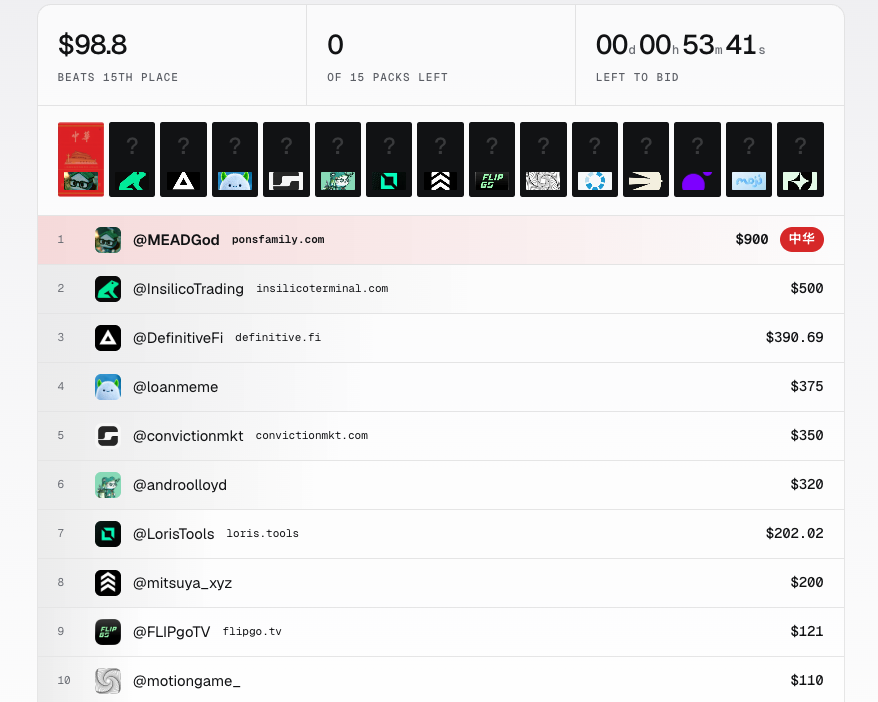Open the @LorisTools profile link
The image size is (878, 702).
click(x=174, y=534)
